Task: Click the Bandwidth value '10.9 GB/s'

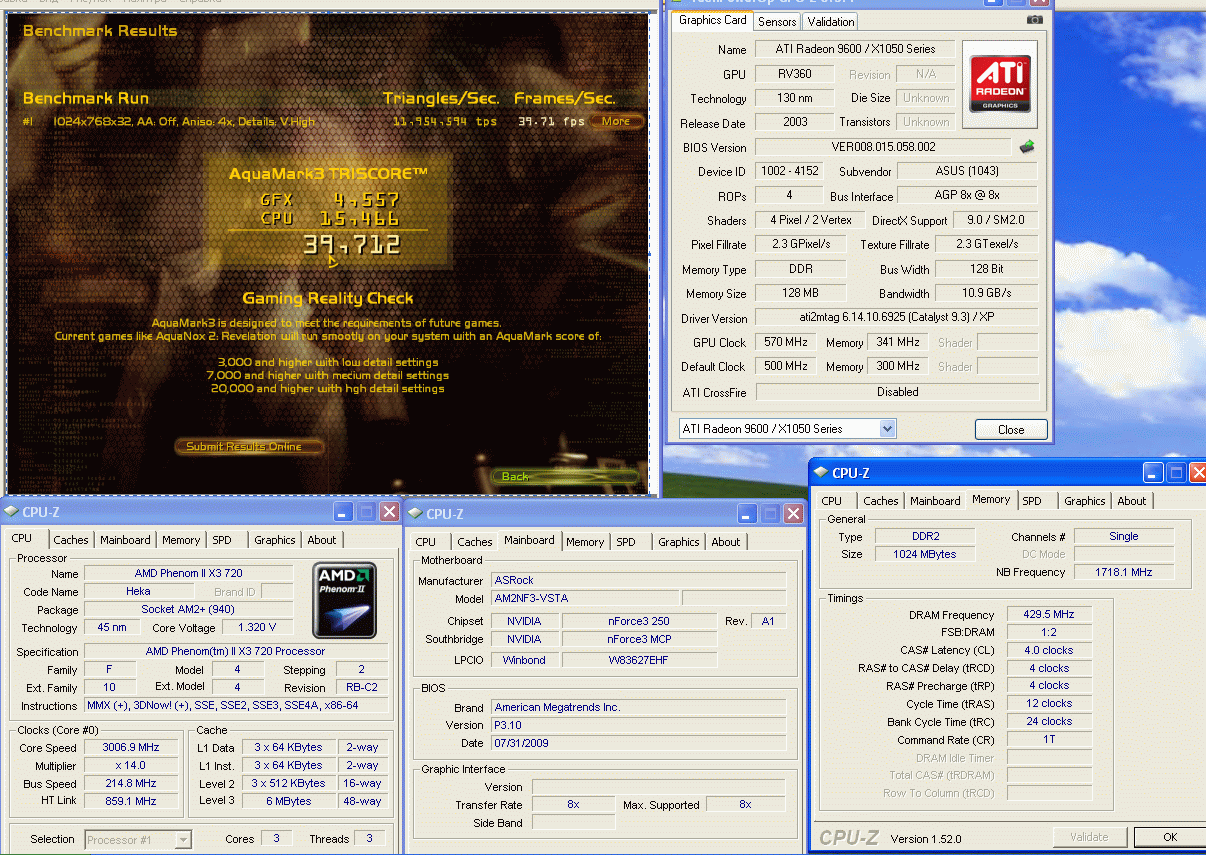Action: pyautogui.click(x=986, y=294)
